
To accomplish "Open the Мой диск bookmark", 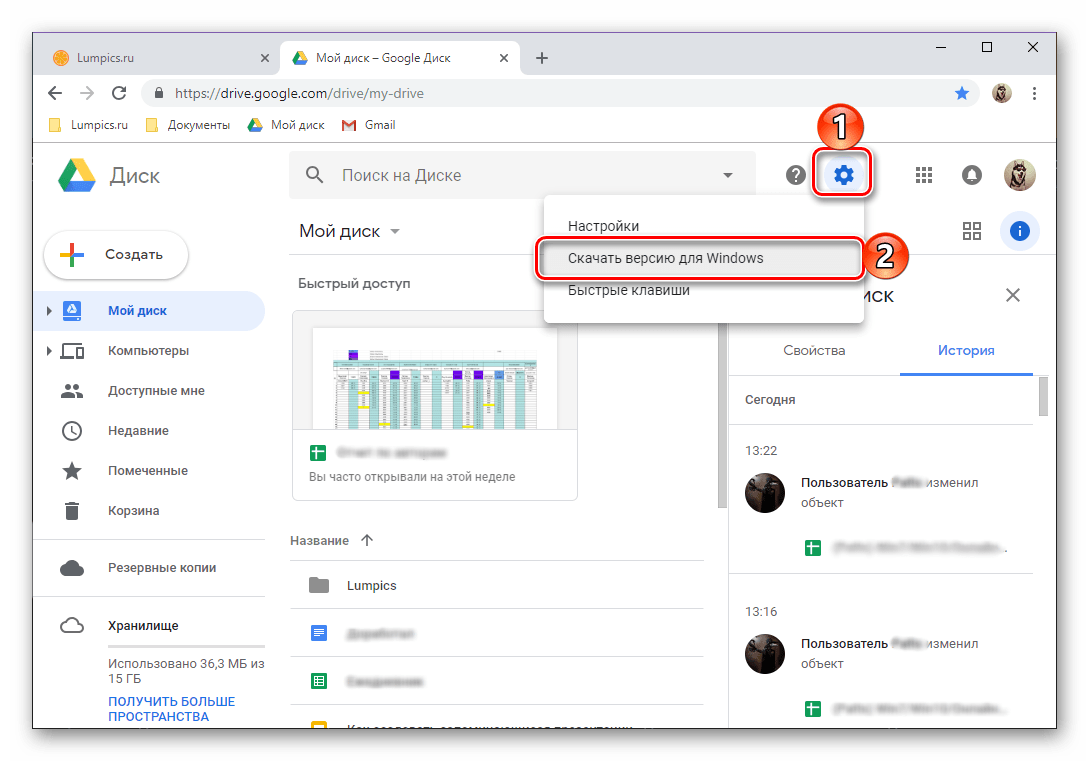I will click(x=286, y=125).
